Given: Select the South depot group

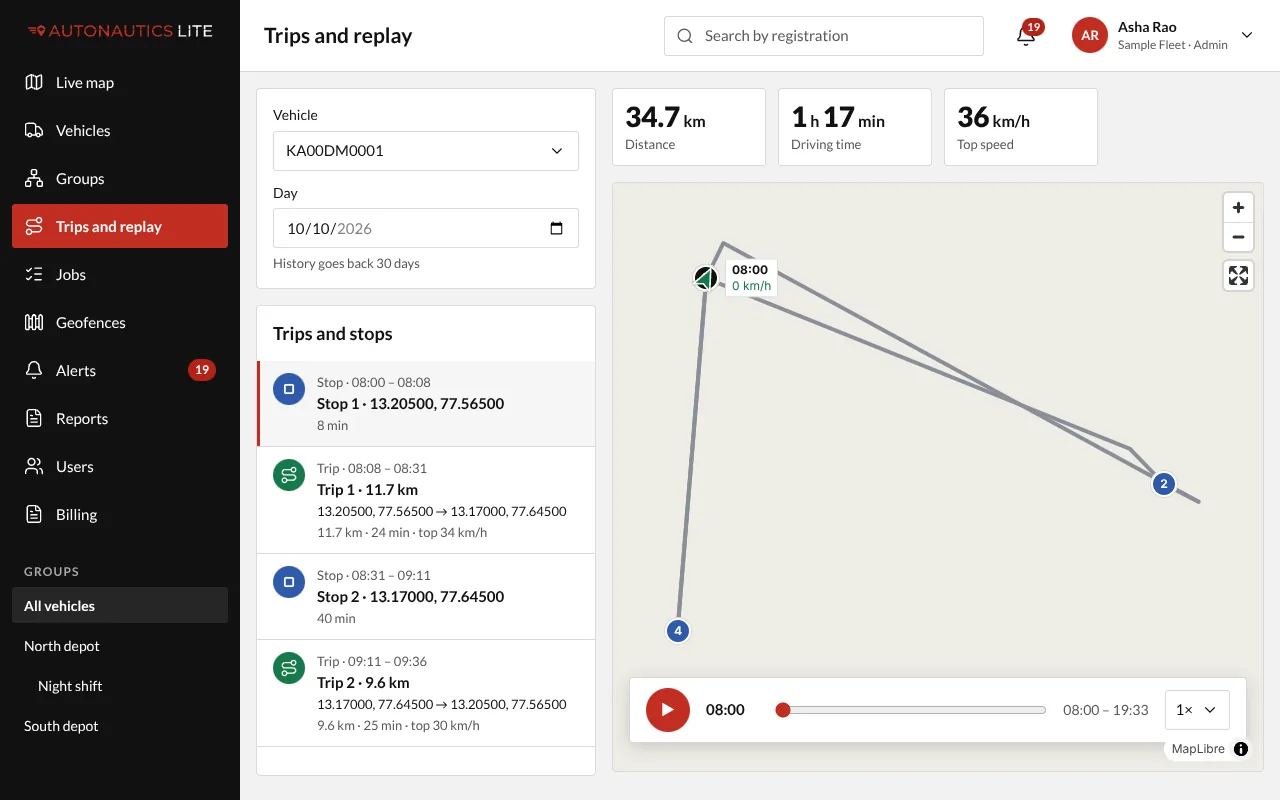Looking at the screenshot, I should (x=120, y=726).
